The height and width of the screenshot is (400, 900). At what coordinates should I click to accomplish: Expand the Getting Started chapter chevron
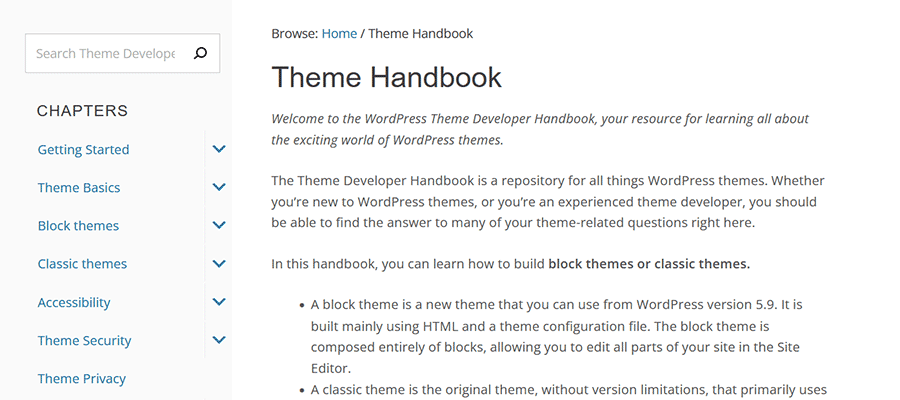219,150
